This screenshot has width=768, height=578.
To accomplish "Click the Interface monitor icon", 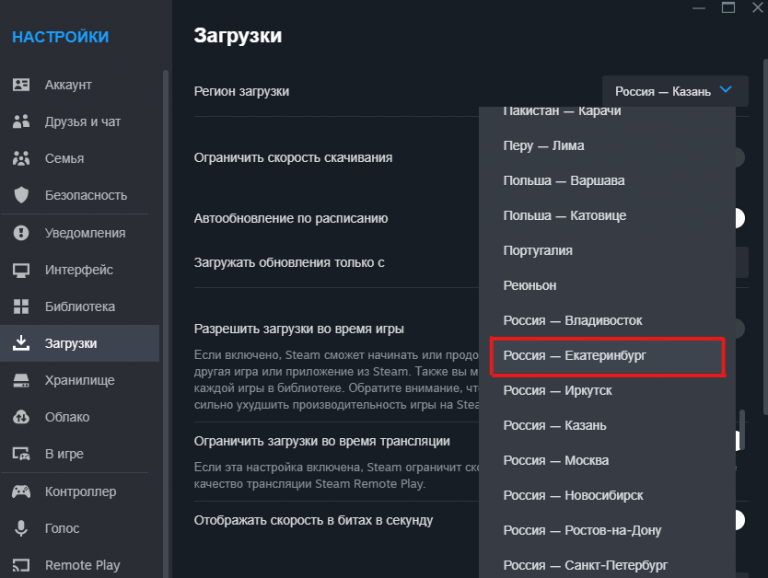I will 21,270.
